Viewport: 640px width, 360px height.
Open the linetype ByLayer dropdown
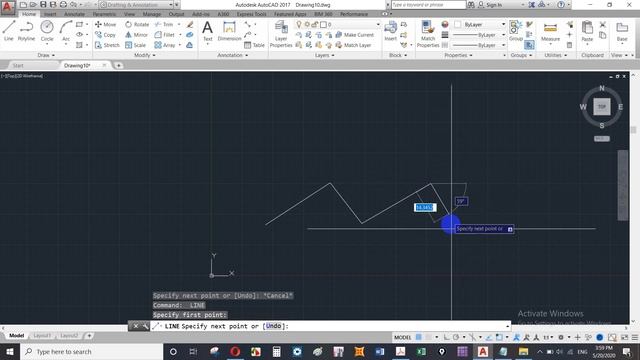pyautogui.click(x=479, y=45)
